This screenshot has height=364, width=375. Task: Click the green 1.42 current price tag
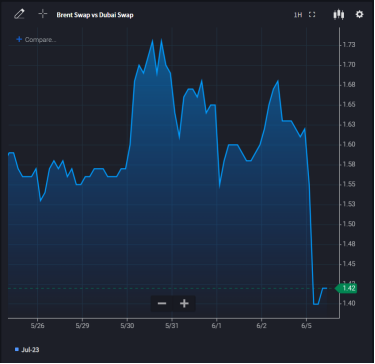point(346,288)
